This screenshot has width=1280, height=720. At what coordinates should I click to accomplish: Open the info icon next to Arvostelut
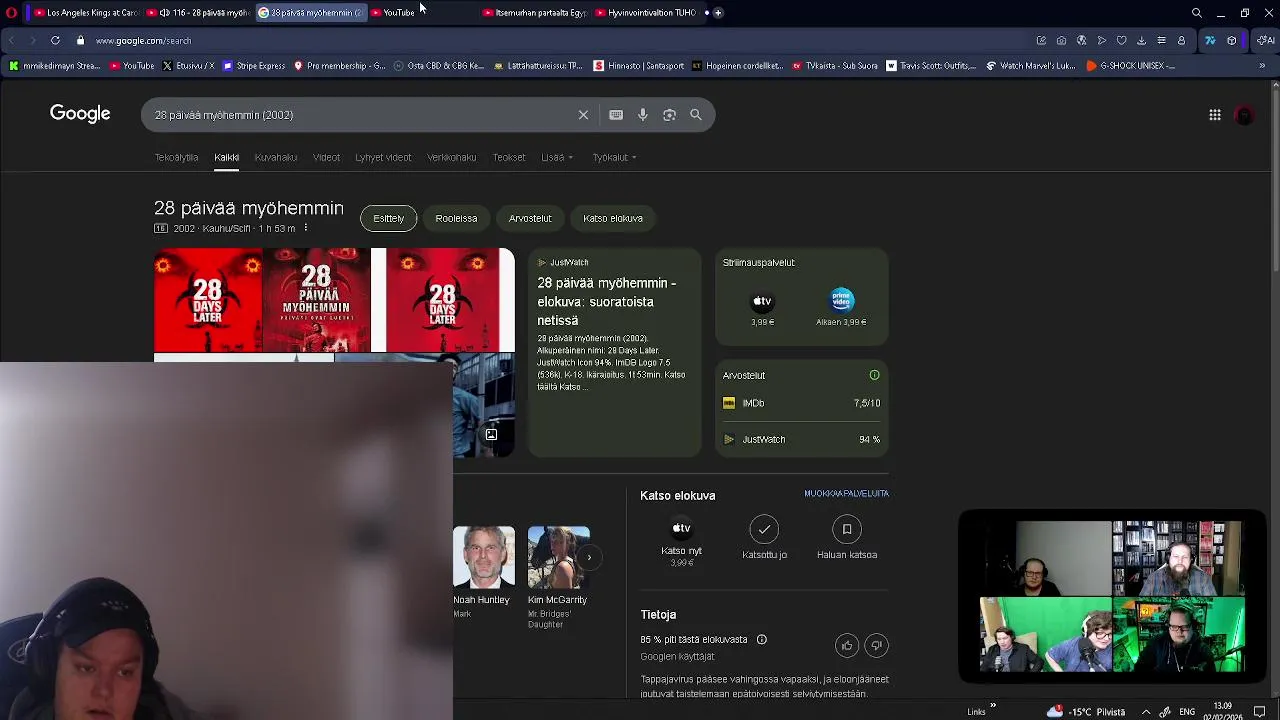tap(875, 375)
